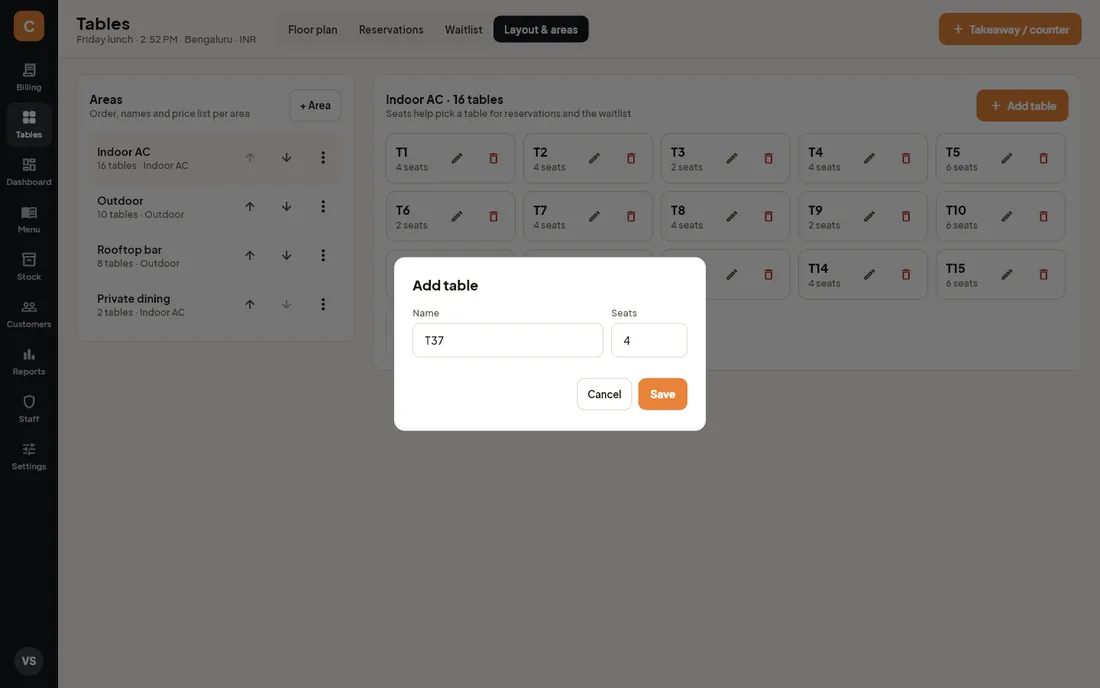Edit table T14 with pencil icon
This screenshot has height=688, width=1100.
(869, 275)
